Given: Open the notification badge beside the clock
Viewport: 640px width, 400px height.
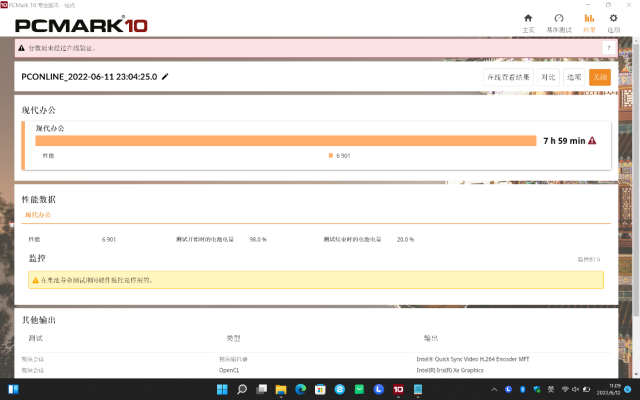Looking at the screenshot, I should [628, 389].
